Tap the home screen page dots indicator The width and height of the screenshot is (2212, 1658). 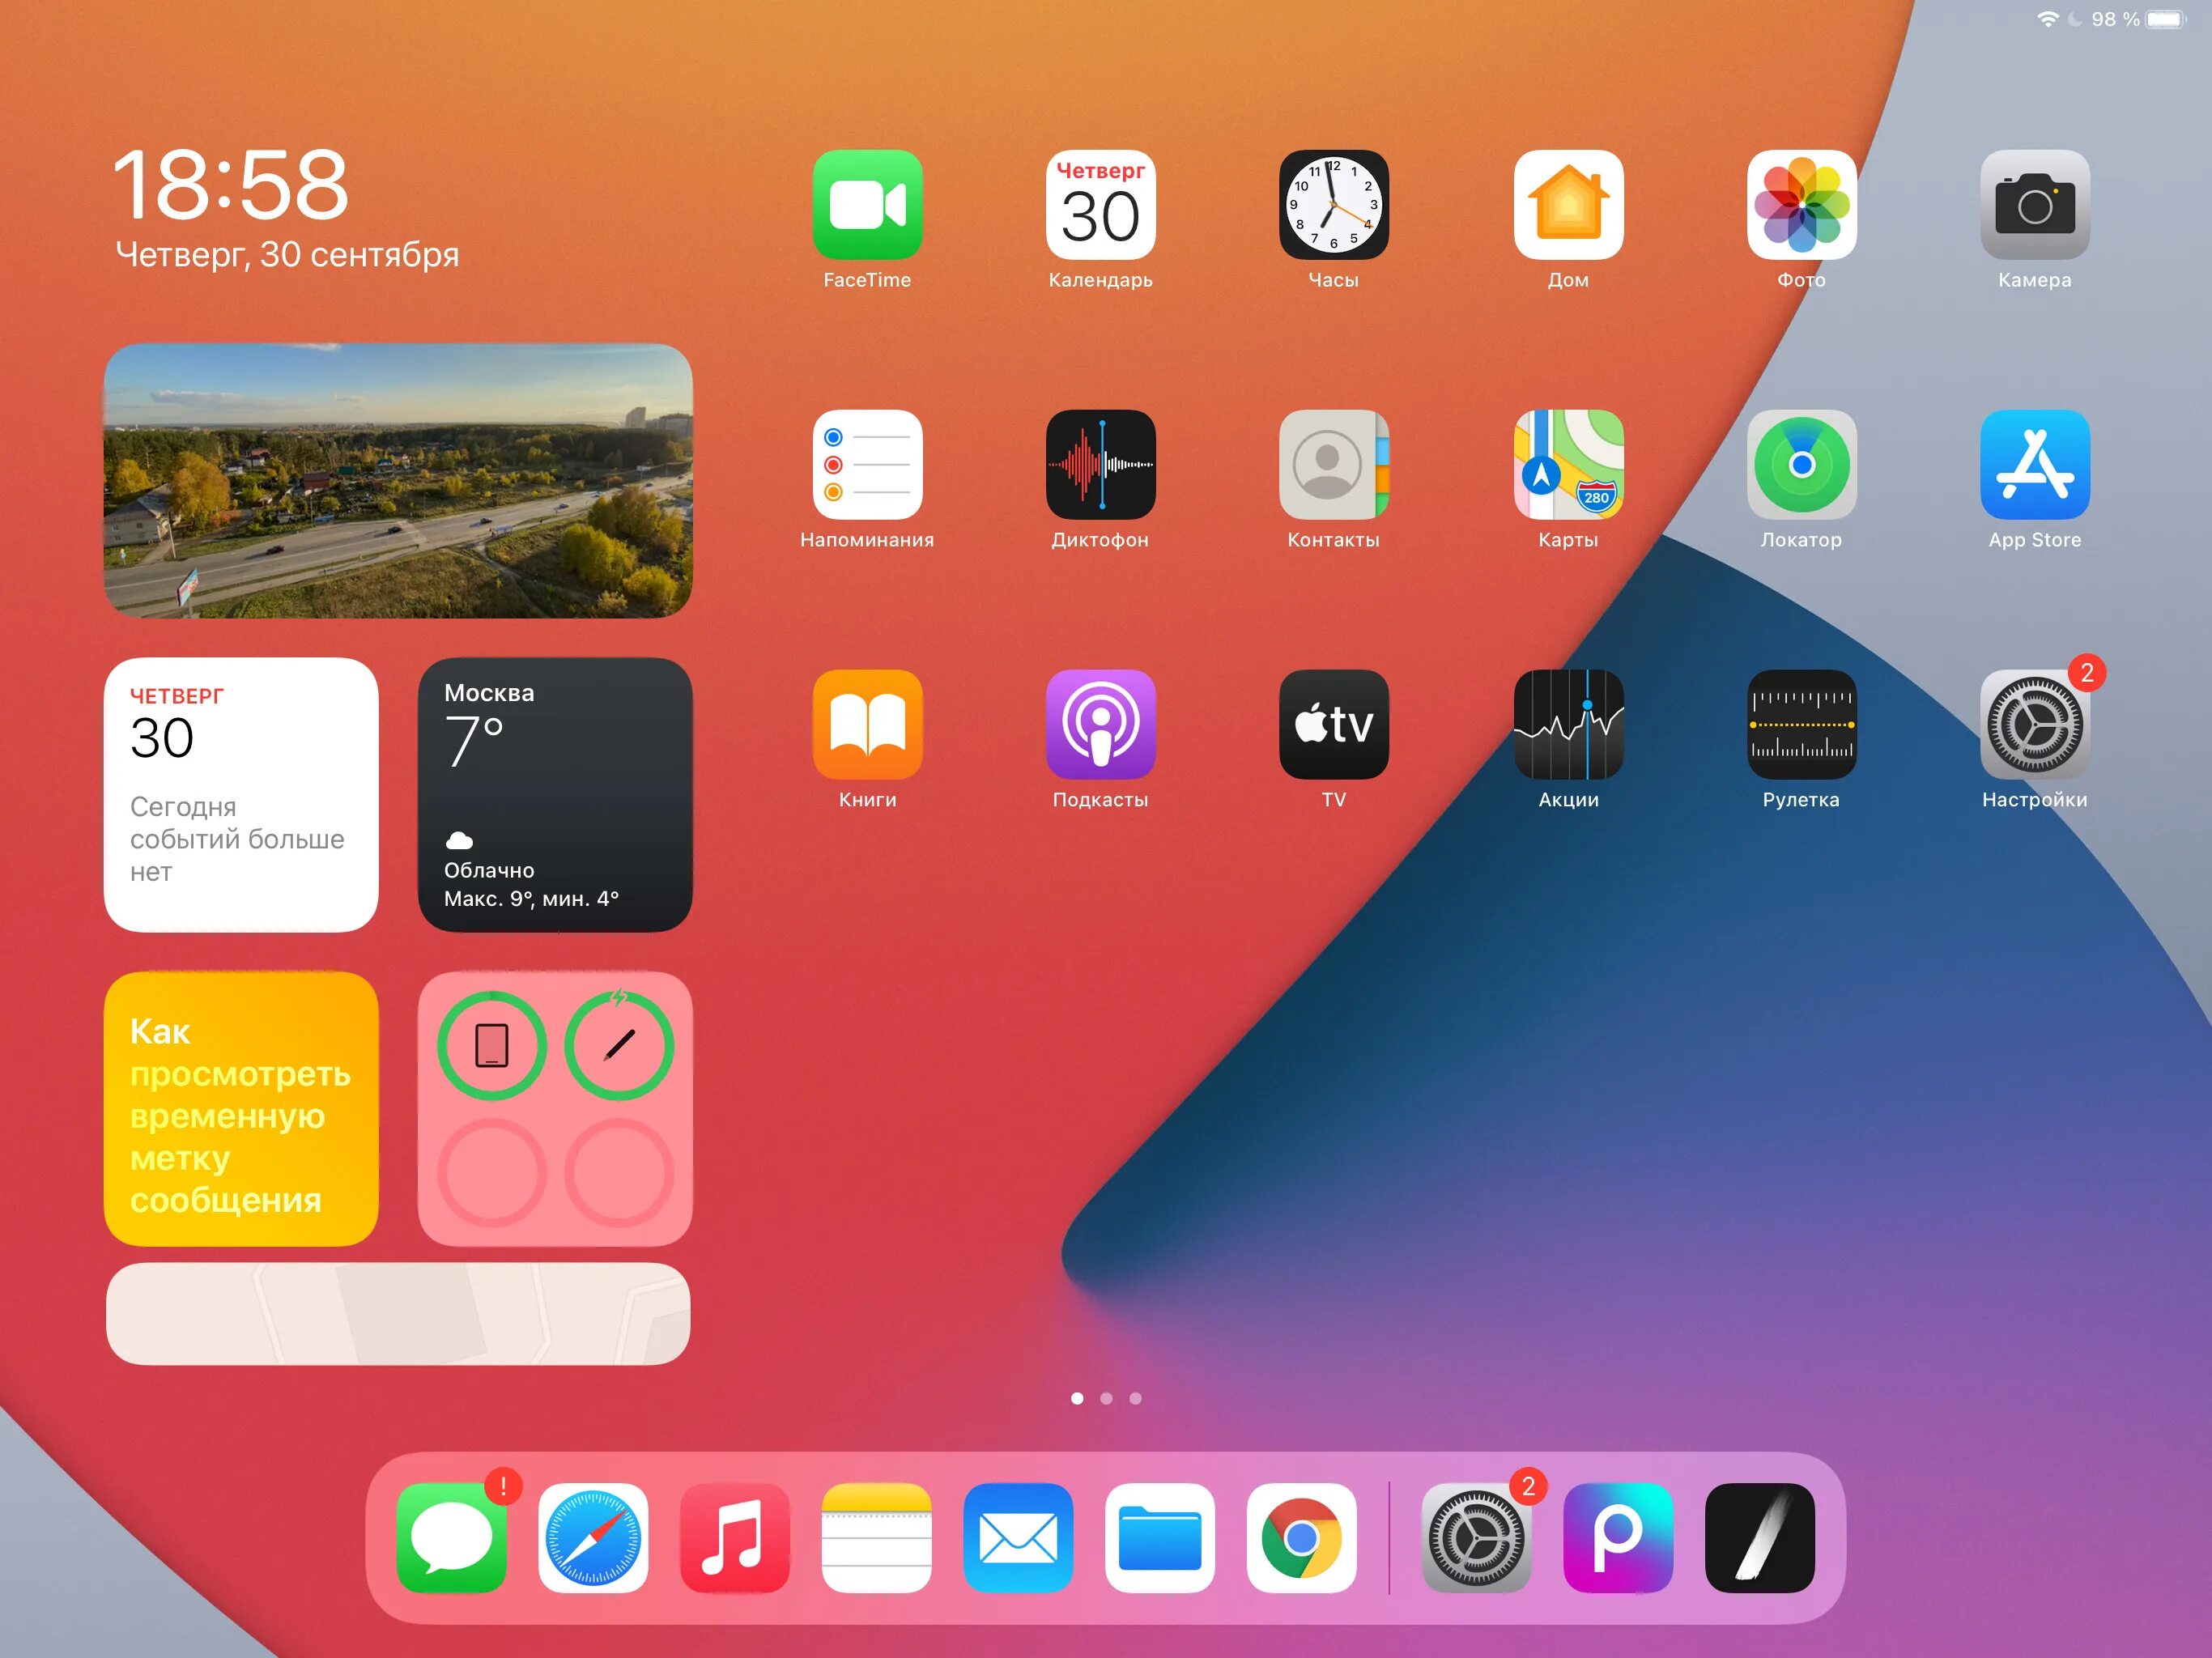point(1105,1398)
